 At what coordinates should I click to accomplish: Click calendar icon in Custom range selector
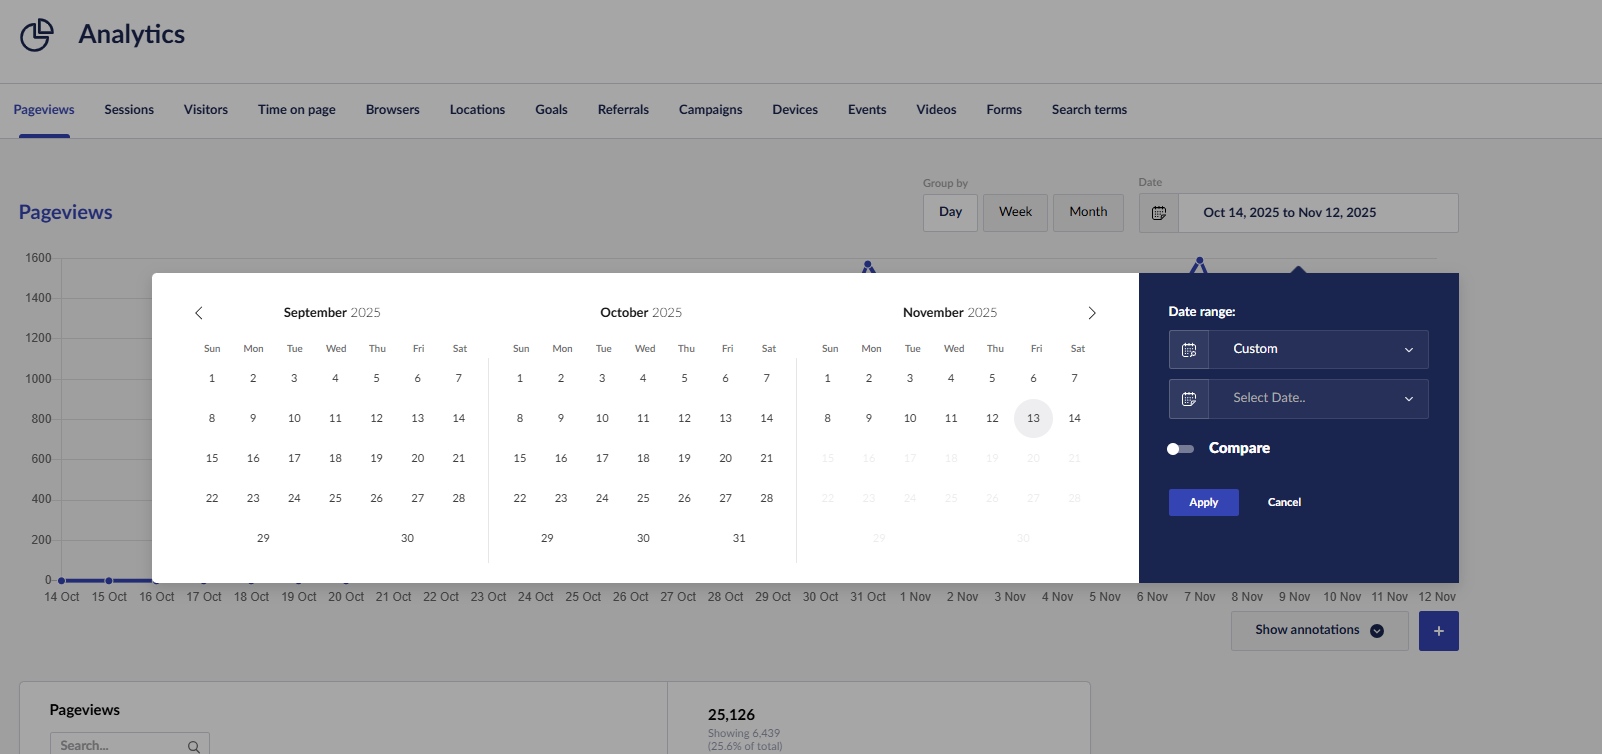click(1189, 350)
